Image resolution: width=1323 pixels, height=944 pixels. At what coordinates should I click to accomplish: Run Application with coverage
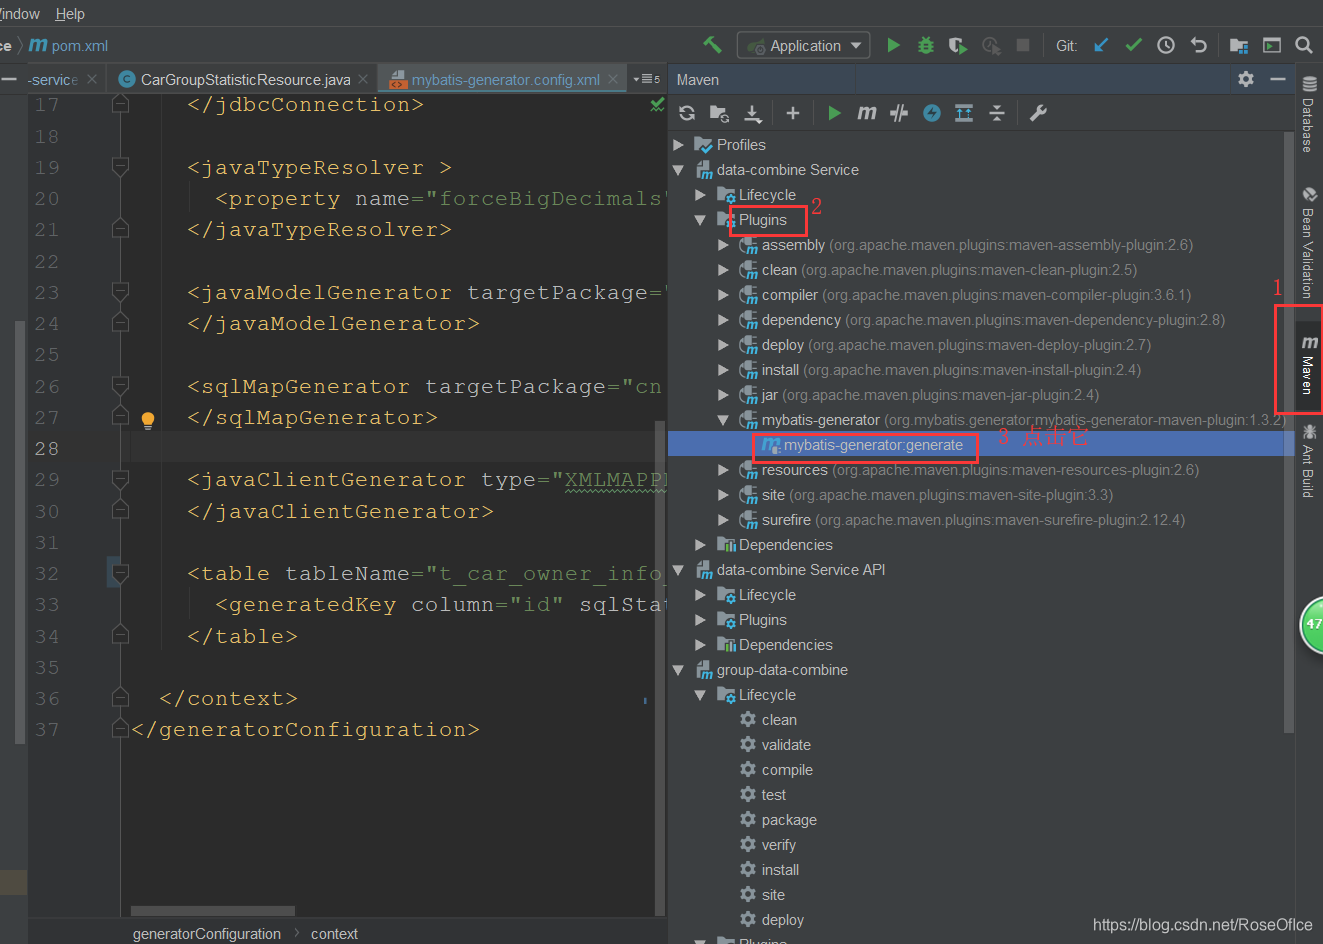tap(958, 45)
